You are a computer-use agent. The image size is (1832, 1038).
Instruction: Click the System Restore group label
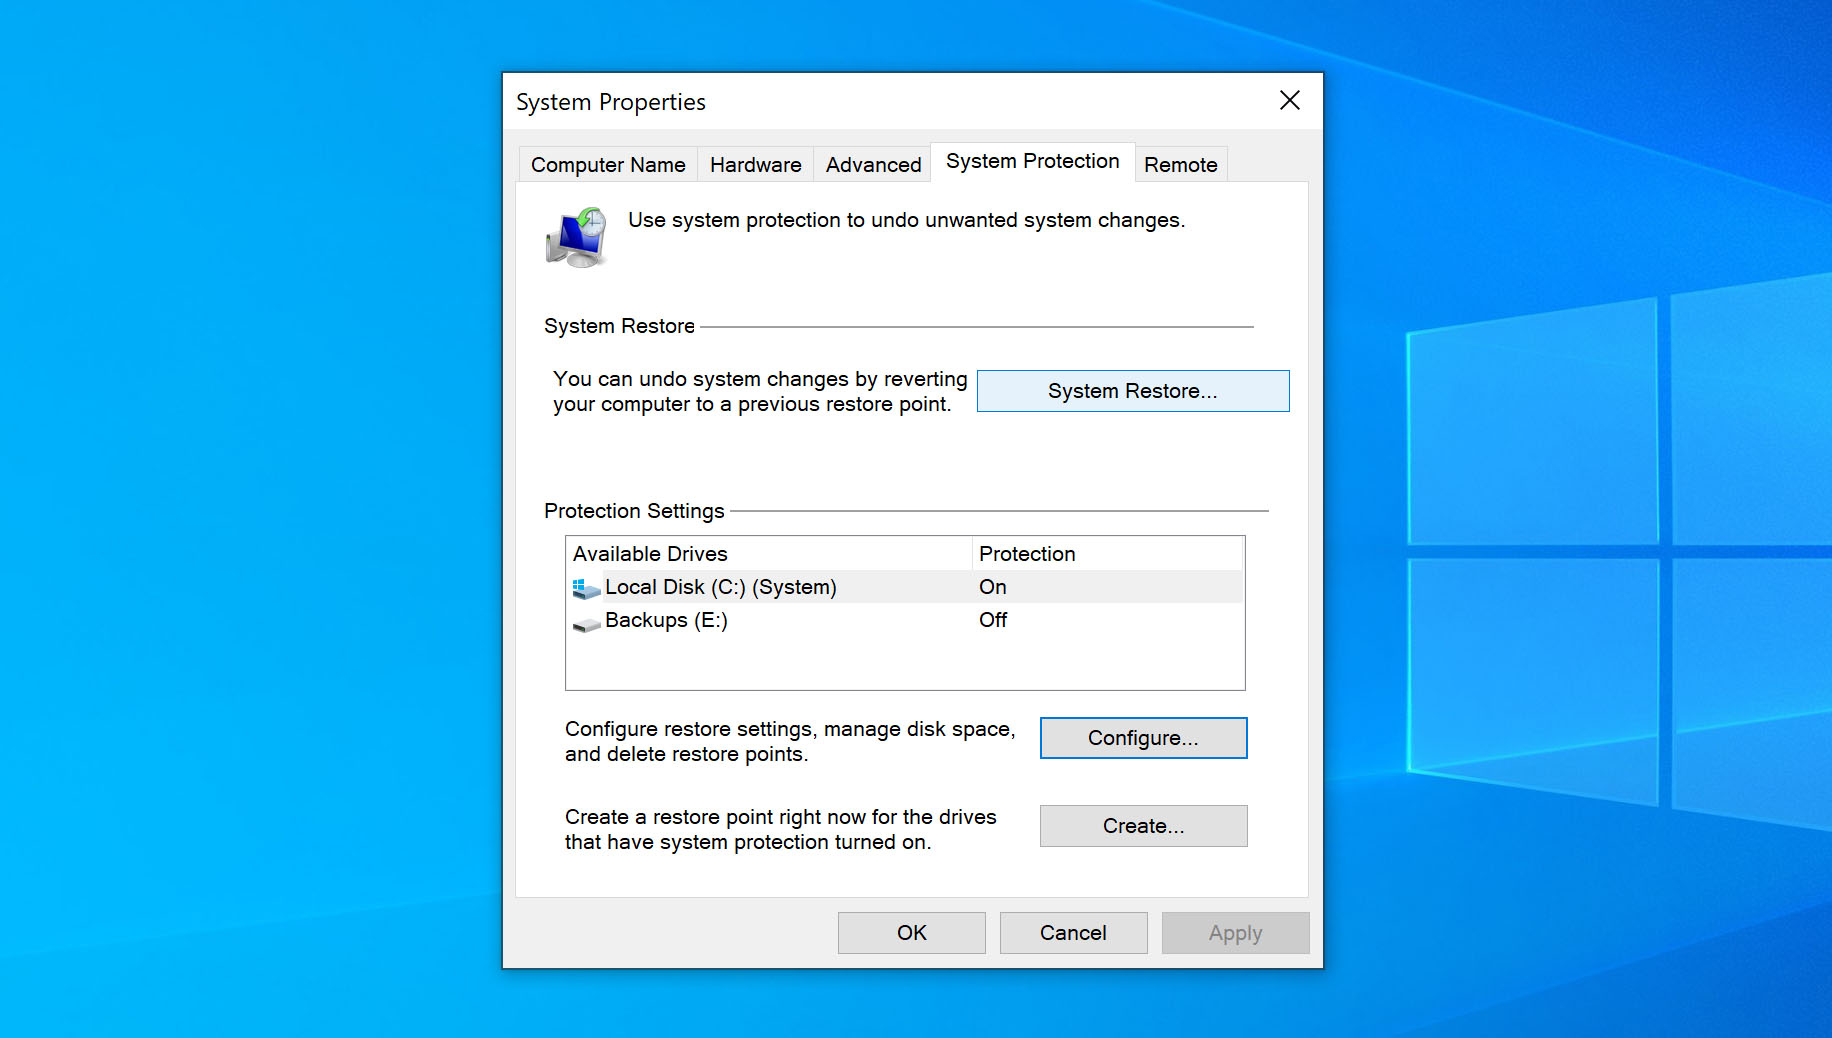click(x=619, y=326)
